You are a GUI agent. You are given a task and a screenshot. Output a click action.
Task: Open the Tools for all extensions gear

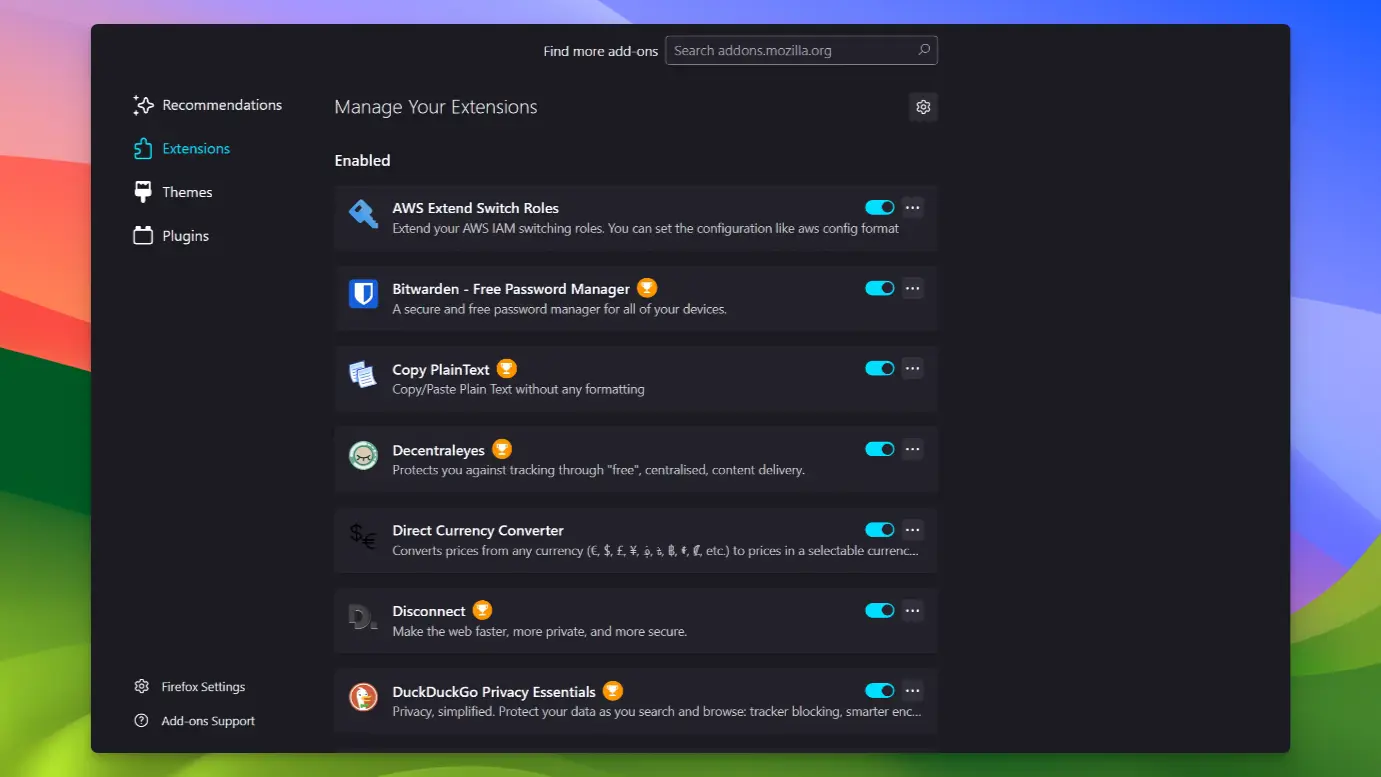922,107
